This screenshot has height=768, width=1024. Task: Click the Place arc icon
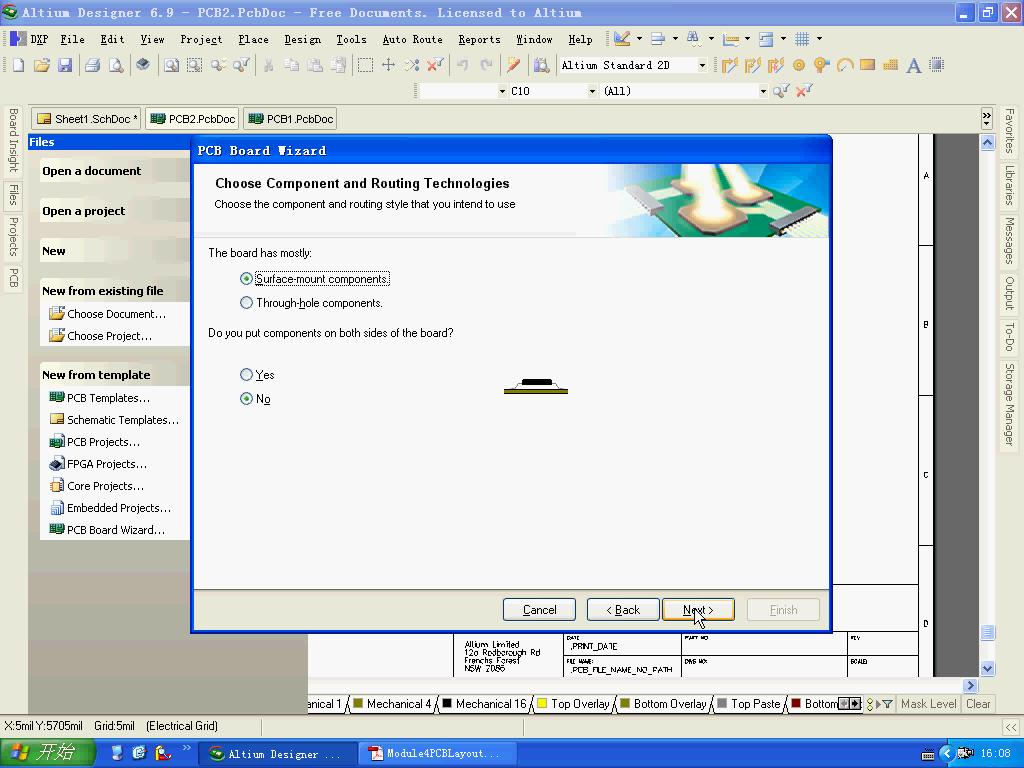(x=845, y=65)
